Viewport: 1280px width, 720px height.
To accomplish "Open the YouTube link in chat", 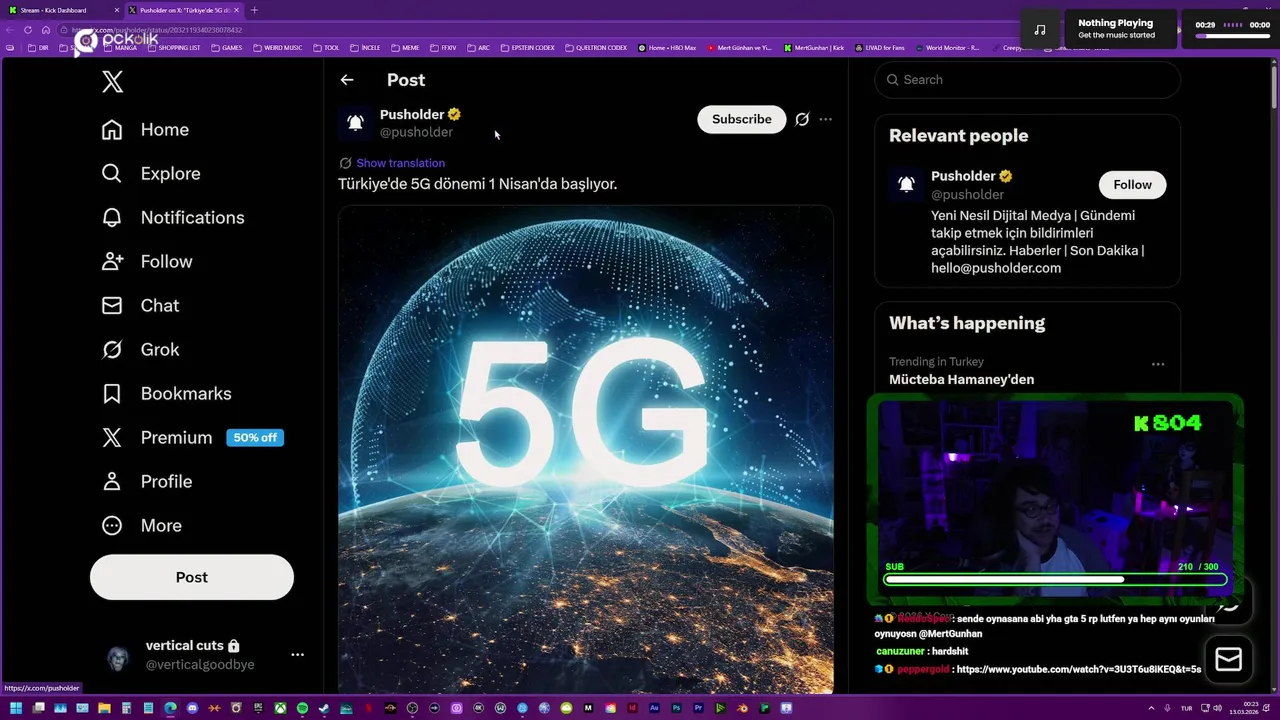I will click(x=1079, y=669).
